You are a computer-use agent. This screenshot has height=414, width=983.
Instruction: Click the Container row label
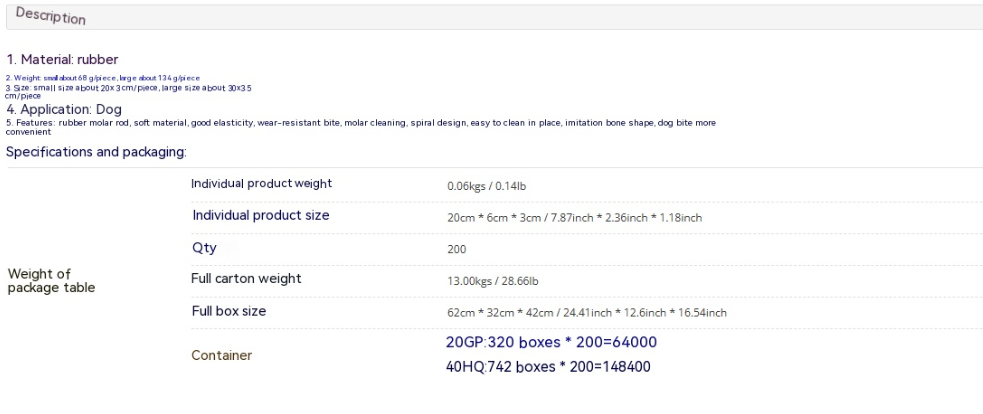(x=221, y=355)
